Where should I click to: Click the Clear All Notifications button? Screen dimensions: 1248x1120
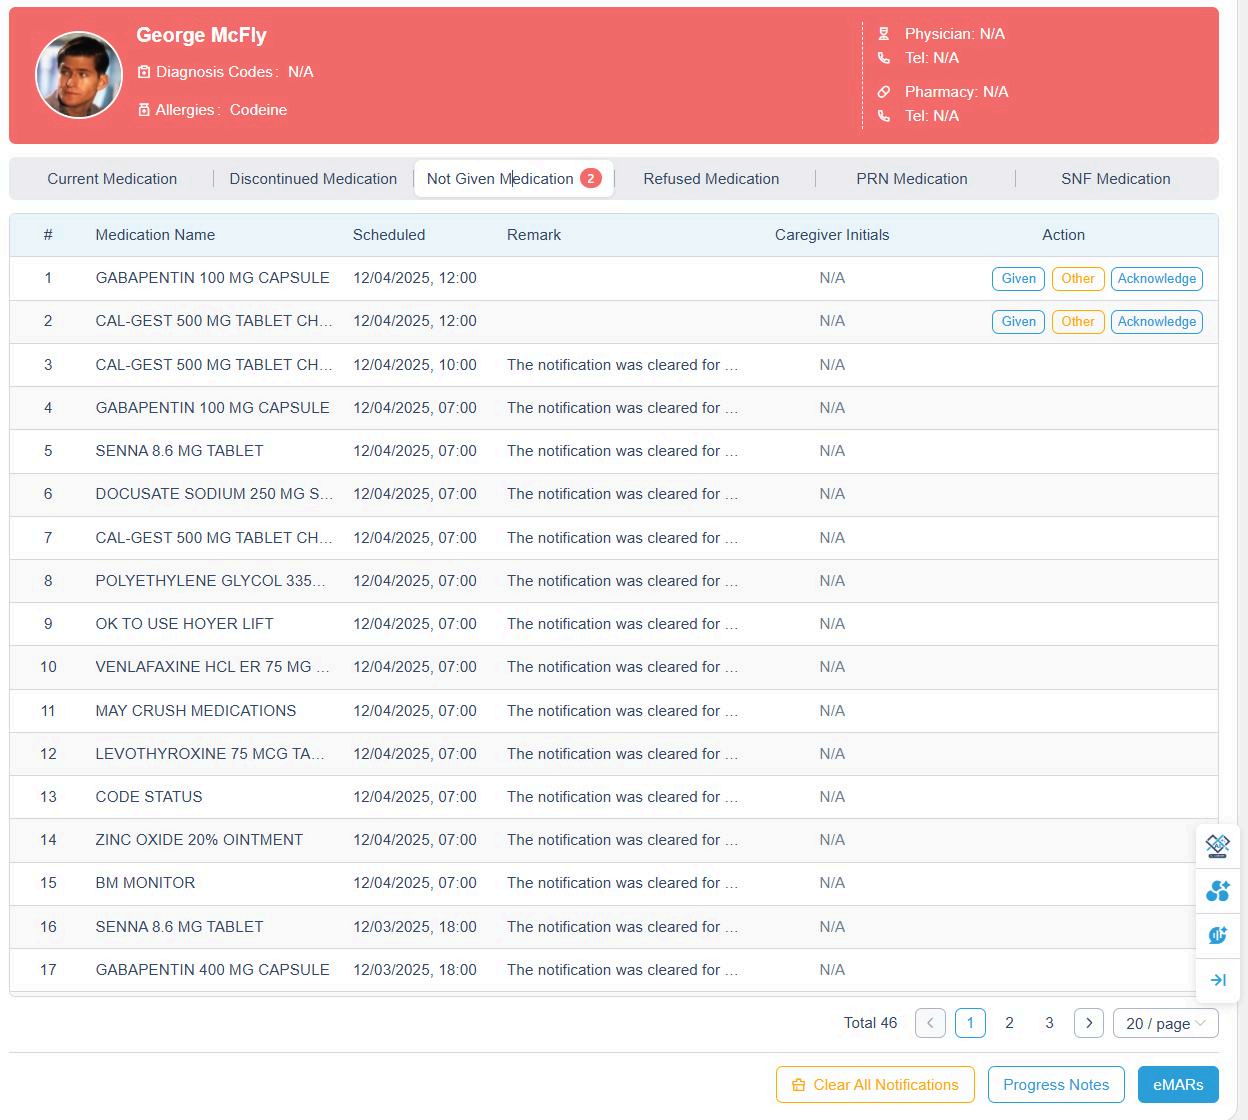tap(875, 1085)
